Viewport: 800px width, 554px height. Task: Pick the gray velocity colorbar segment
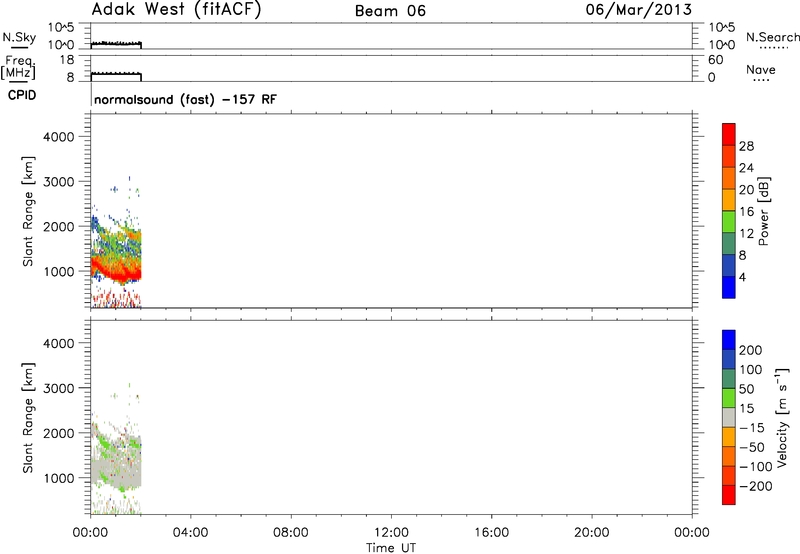[x=729, y=417]
